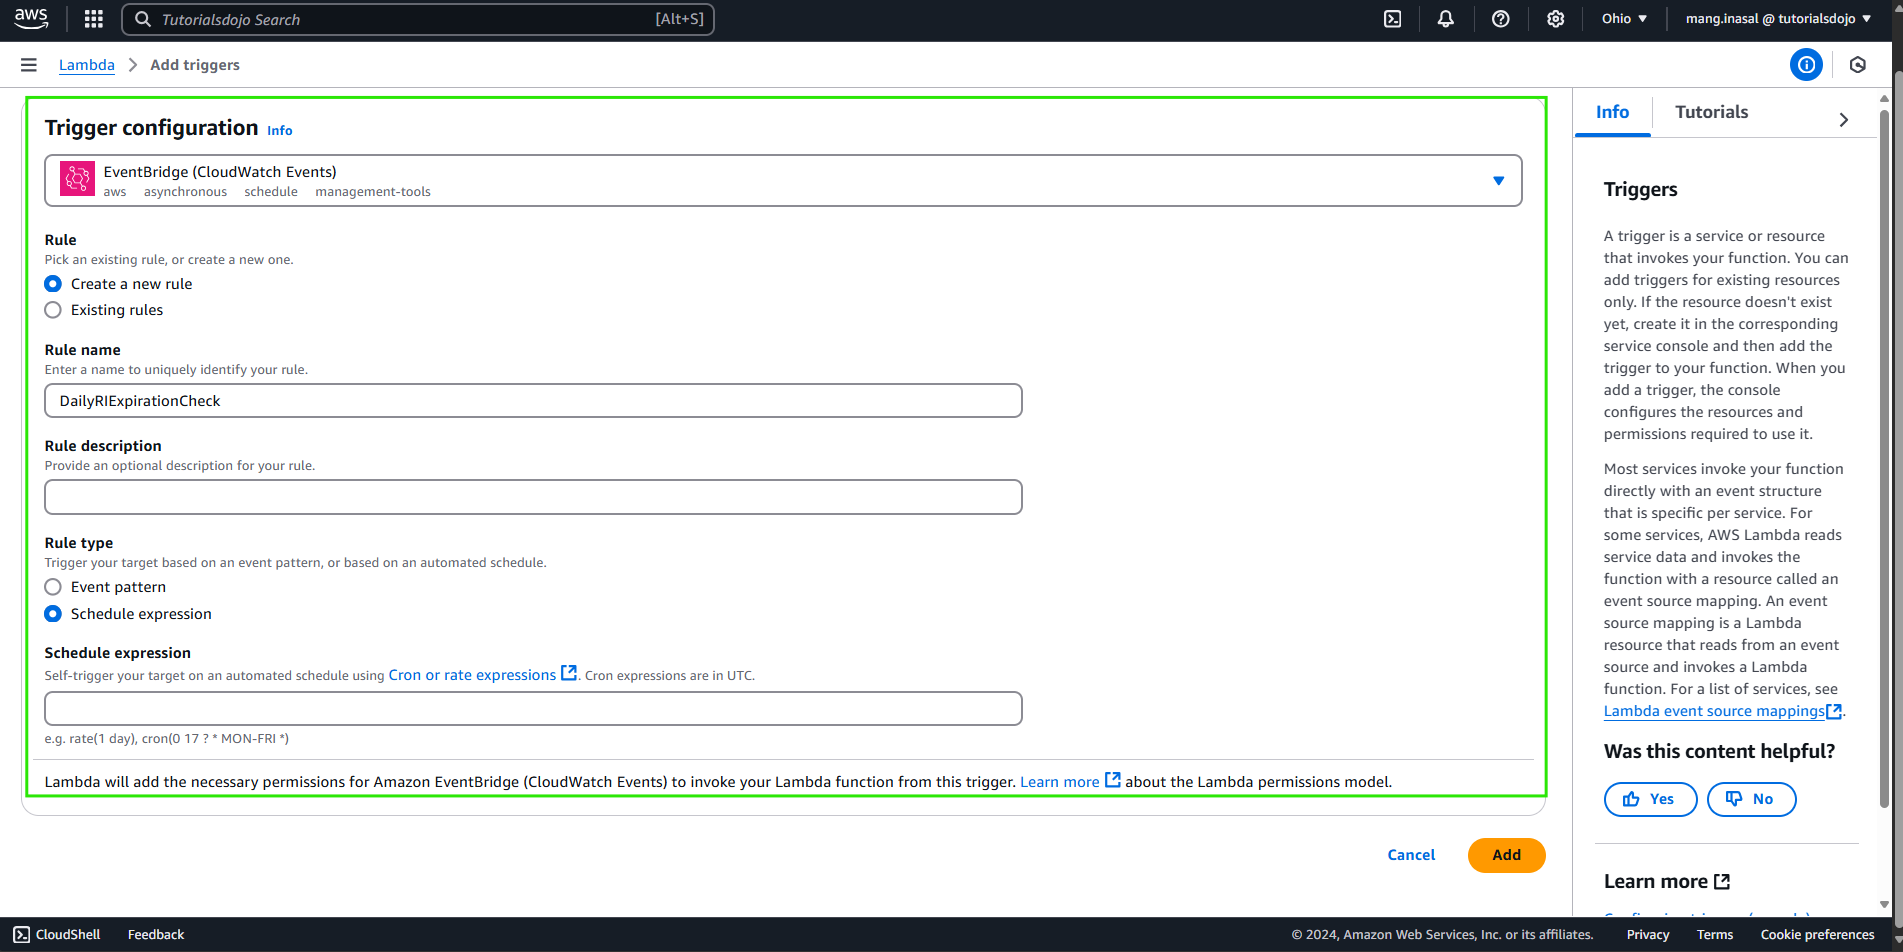Click the EventBridge service icon

pyautogui.click(x=77, y=179)
